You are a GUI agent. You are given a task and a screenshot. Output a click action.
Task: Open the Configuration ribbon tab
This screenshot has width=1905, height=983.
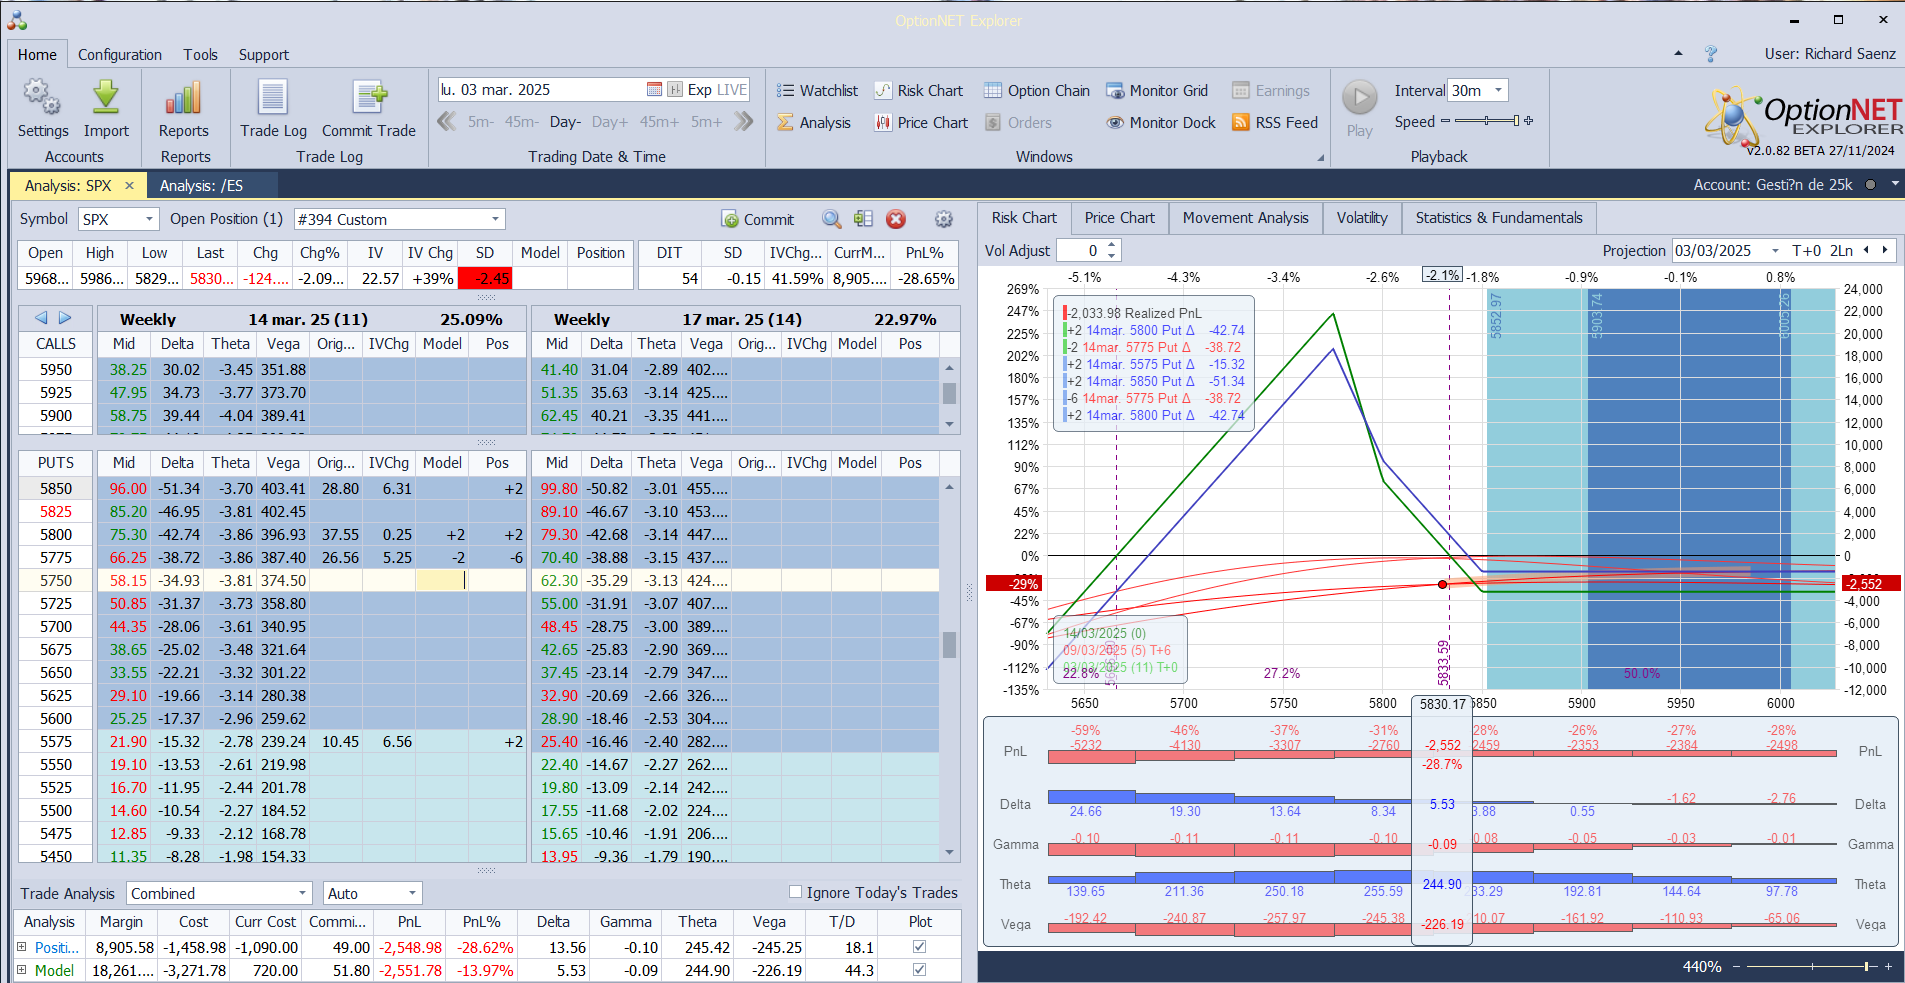pyautogui.click(x=120, y=55)
